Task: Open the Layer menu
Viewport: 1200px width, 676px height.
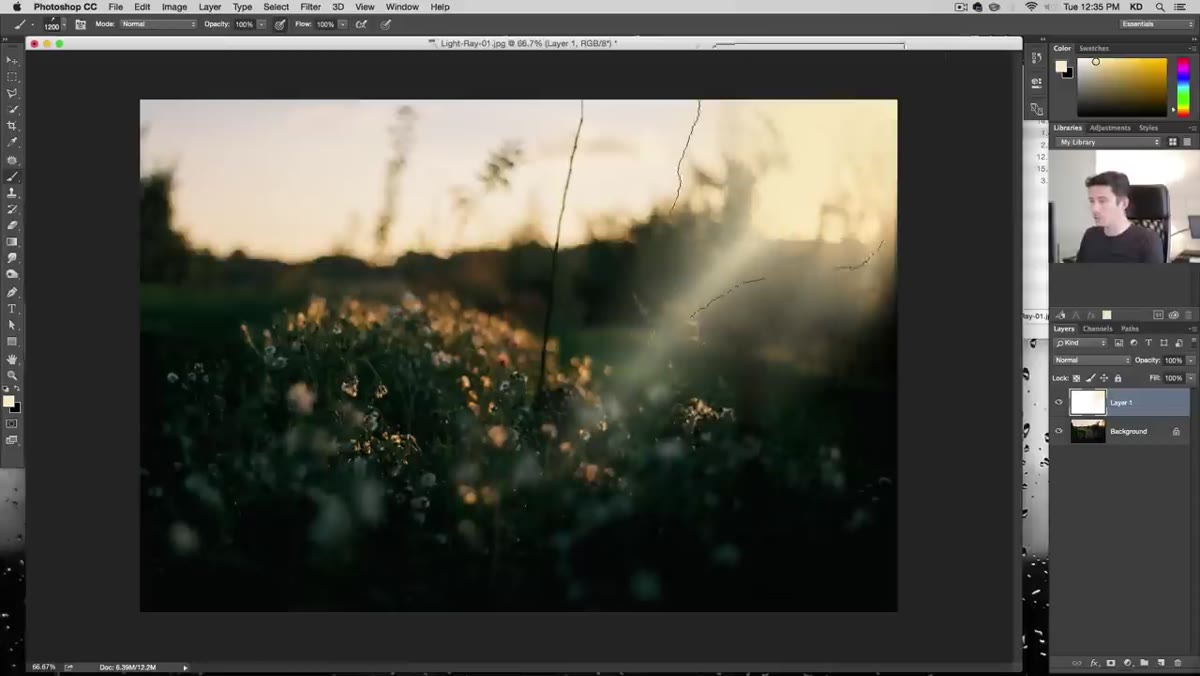Action: (210, 7)
